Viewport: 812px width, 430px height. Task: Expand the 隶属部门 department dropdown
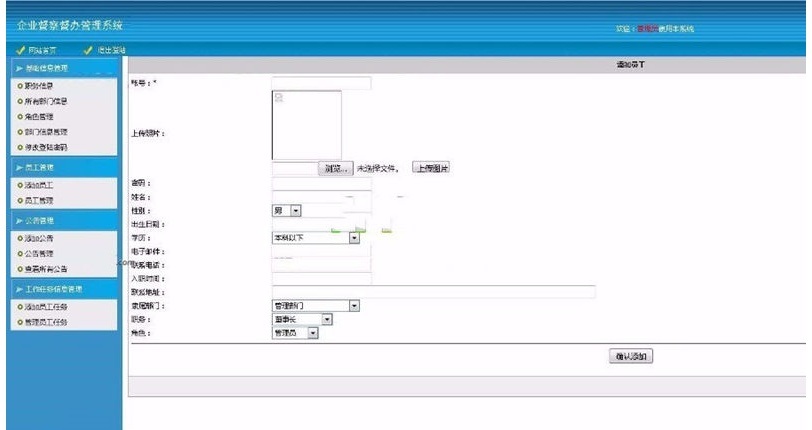pyautogui.click(x=354, y=305)
